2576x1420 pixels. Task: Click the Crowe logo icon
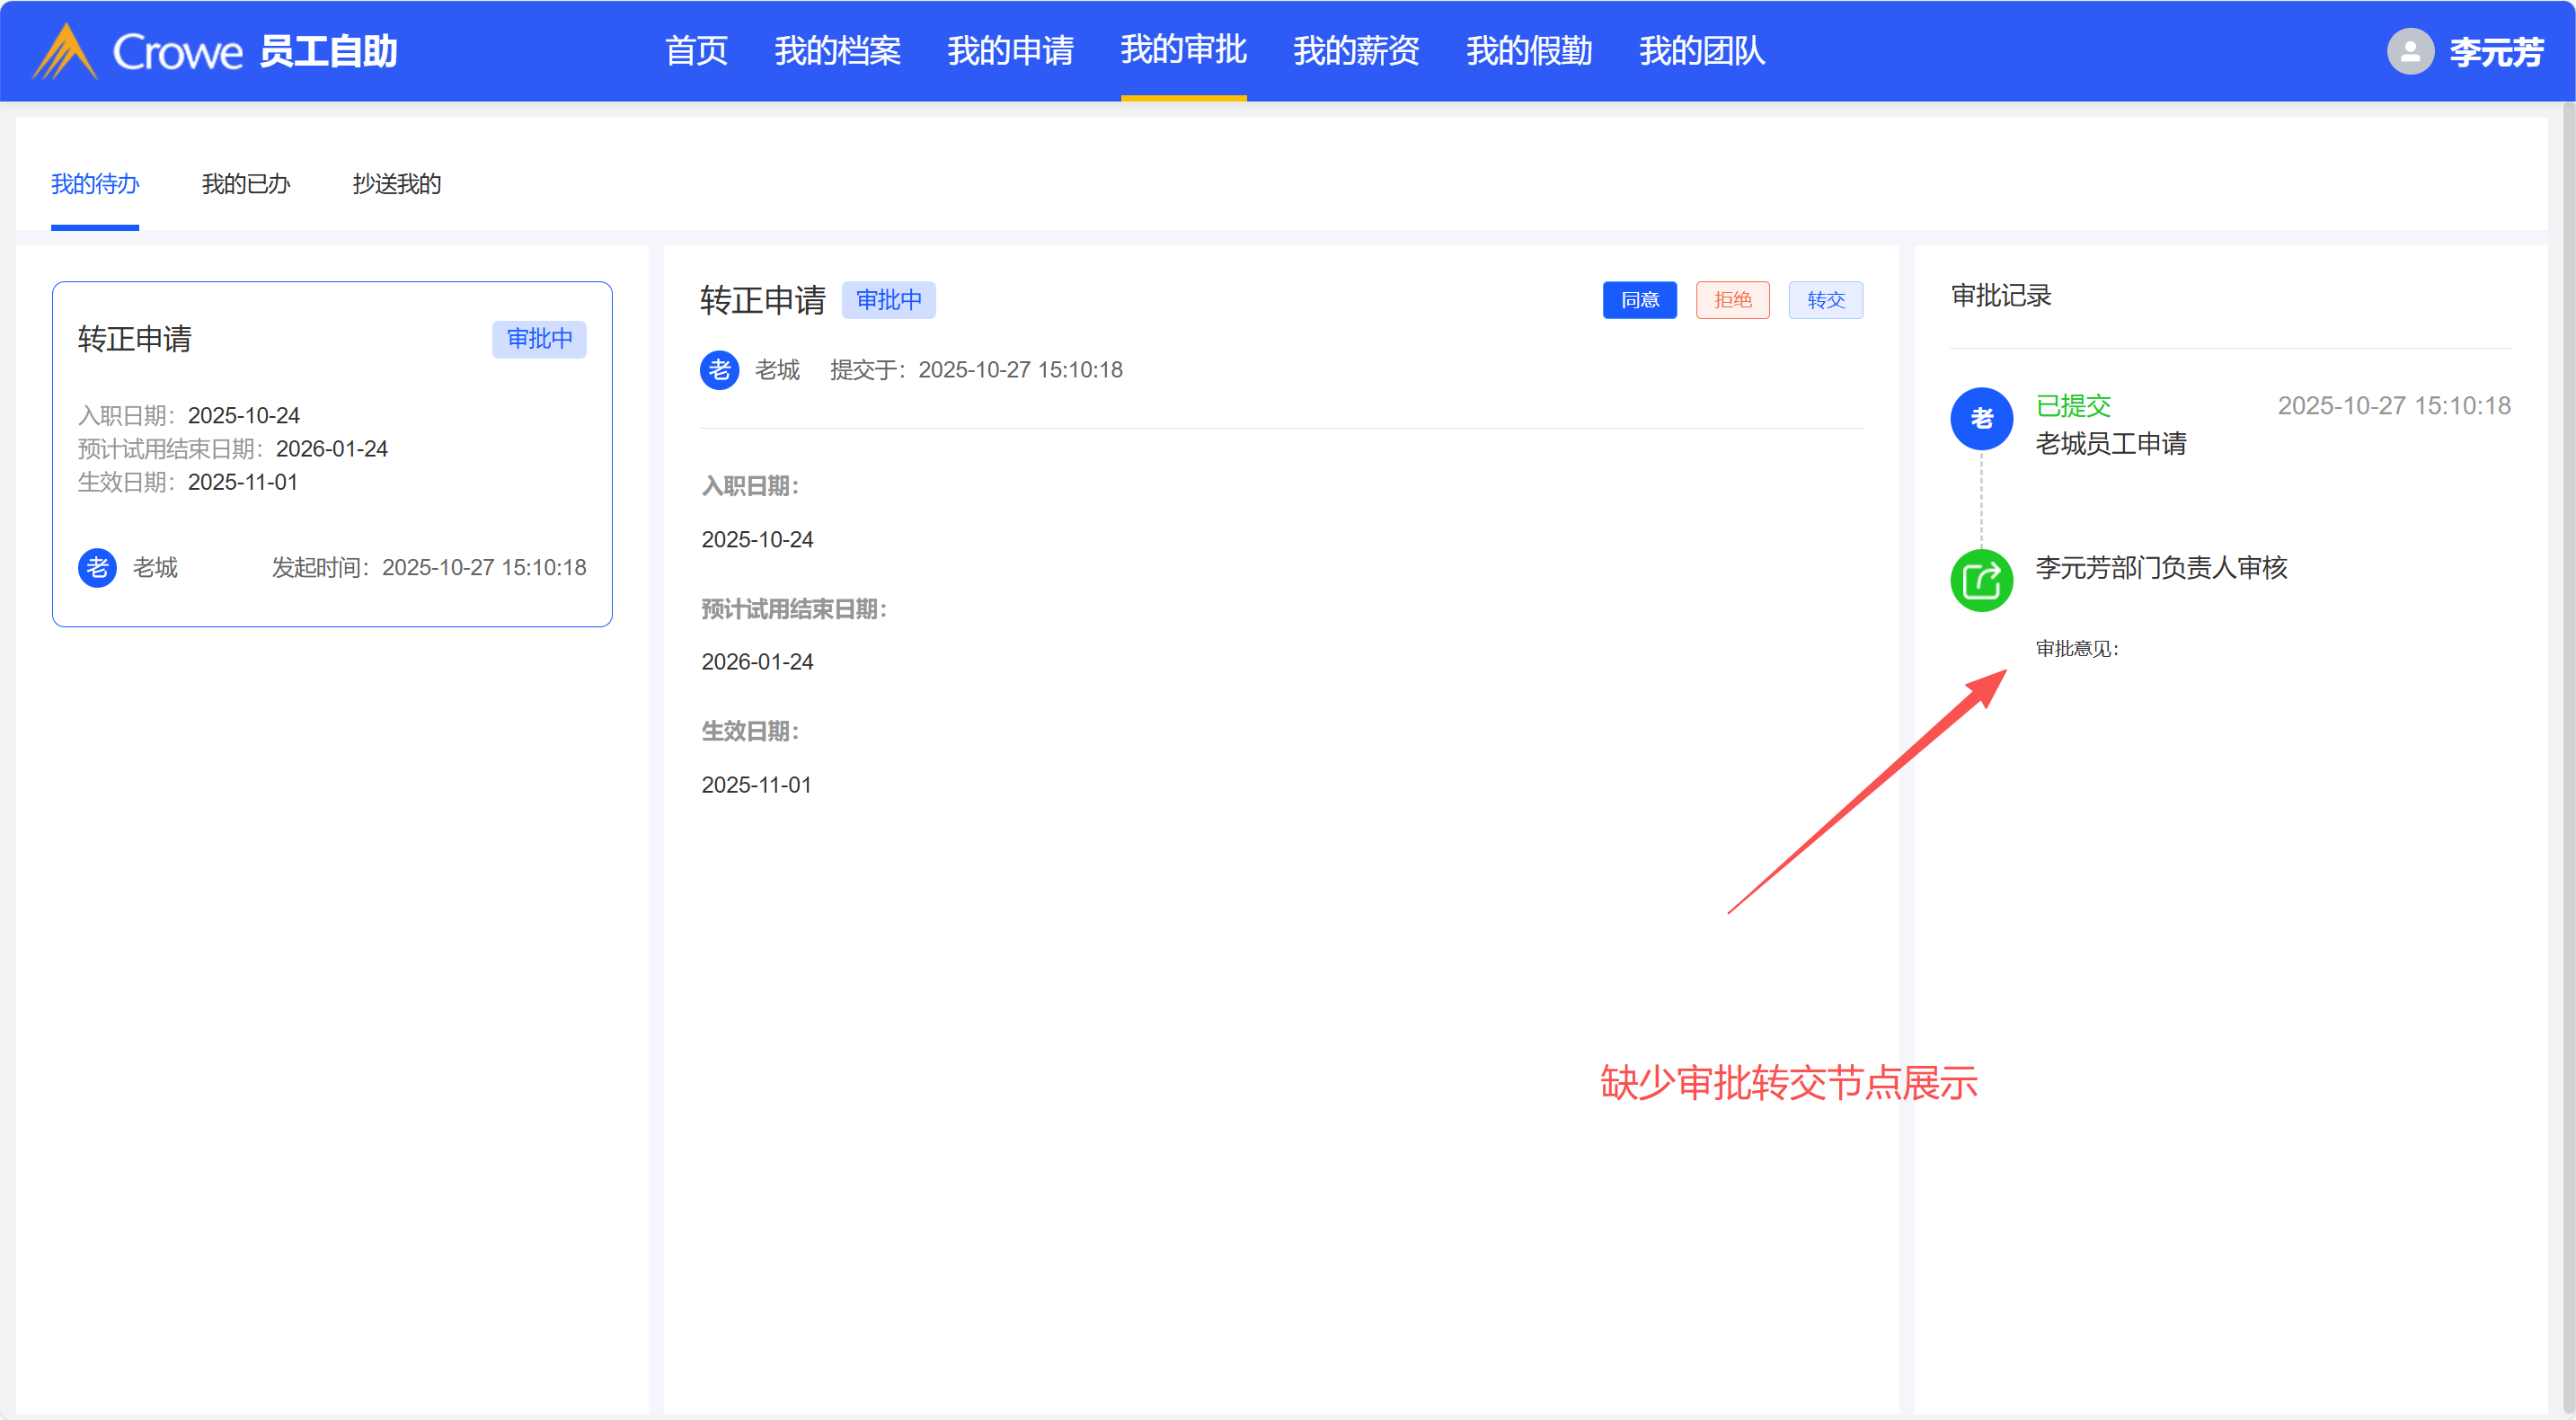coord(64,50)
